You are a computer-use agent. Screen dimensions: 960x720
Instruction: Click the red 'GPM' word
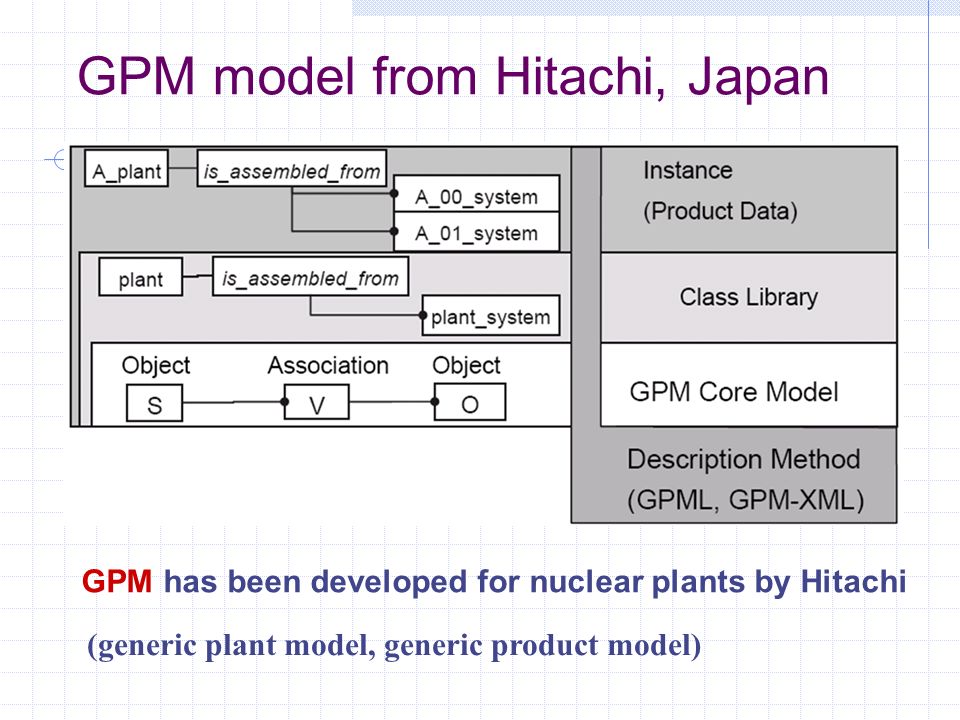[x=117, y=581]
